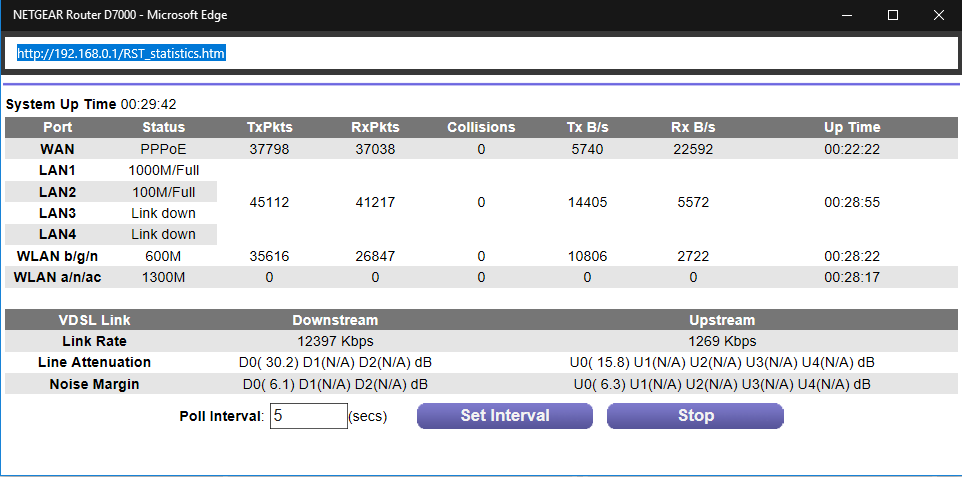Image resolution: width=962 pixels, height=477 pixels.
Task: Click the 600M status value
Action: (163, 256)
